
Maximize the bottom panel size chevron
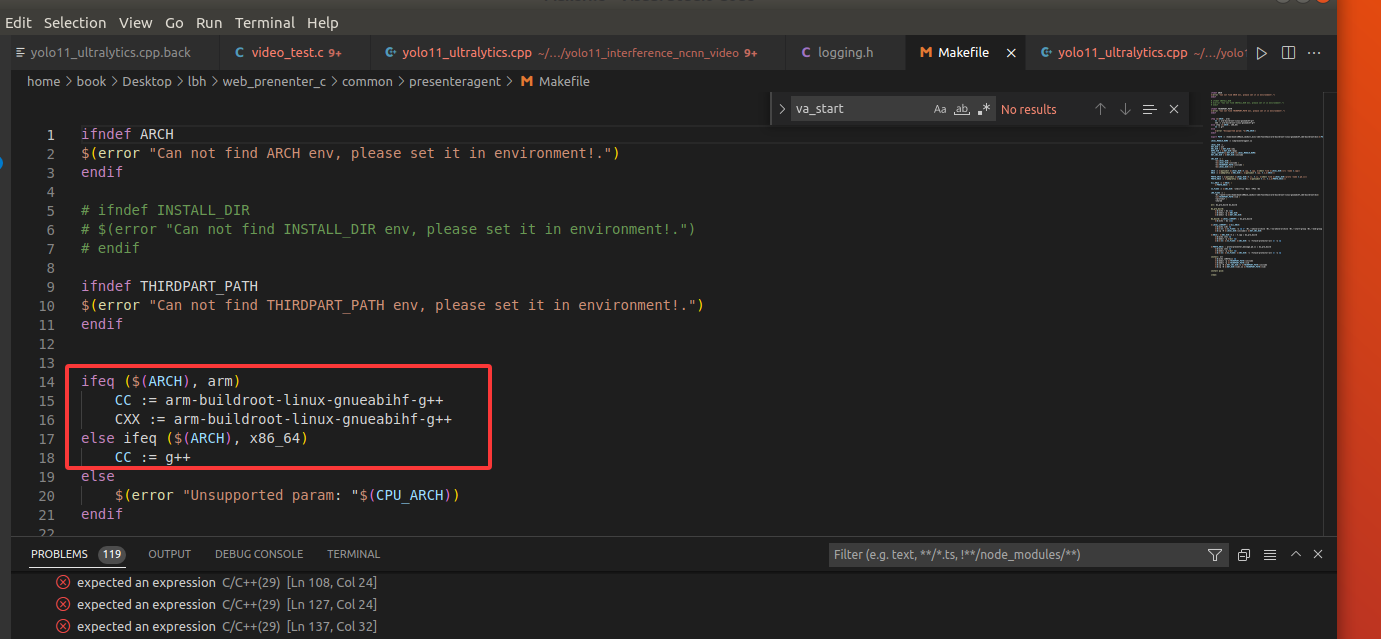click(1296, 554)
